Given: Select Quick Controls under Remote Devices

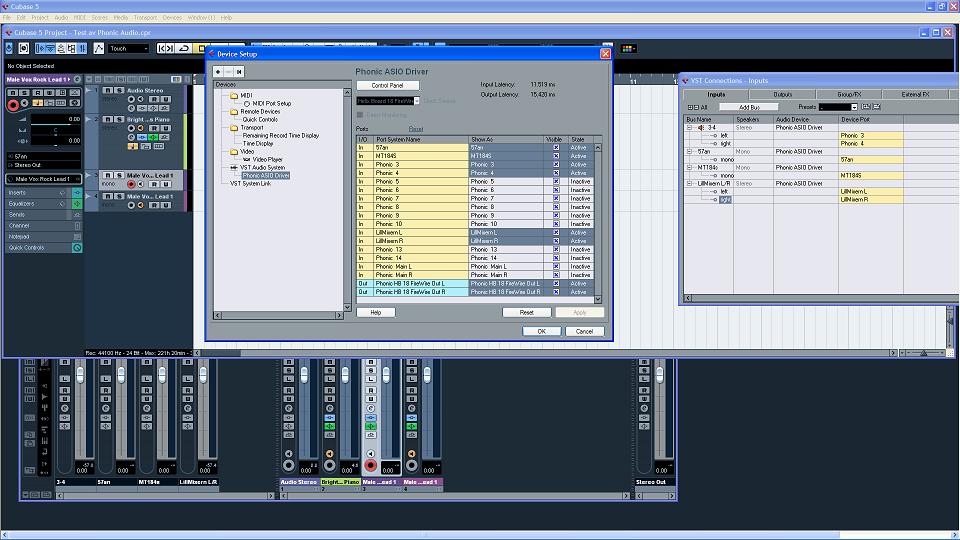Looking at the screenshot, I should pyautogui.click(x=260, y=119).
